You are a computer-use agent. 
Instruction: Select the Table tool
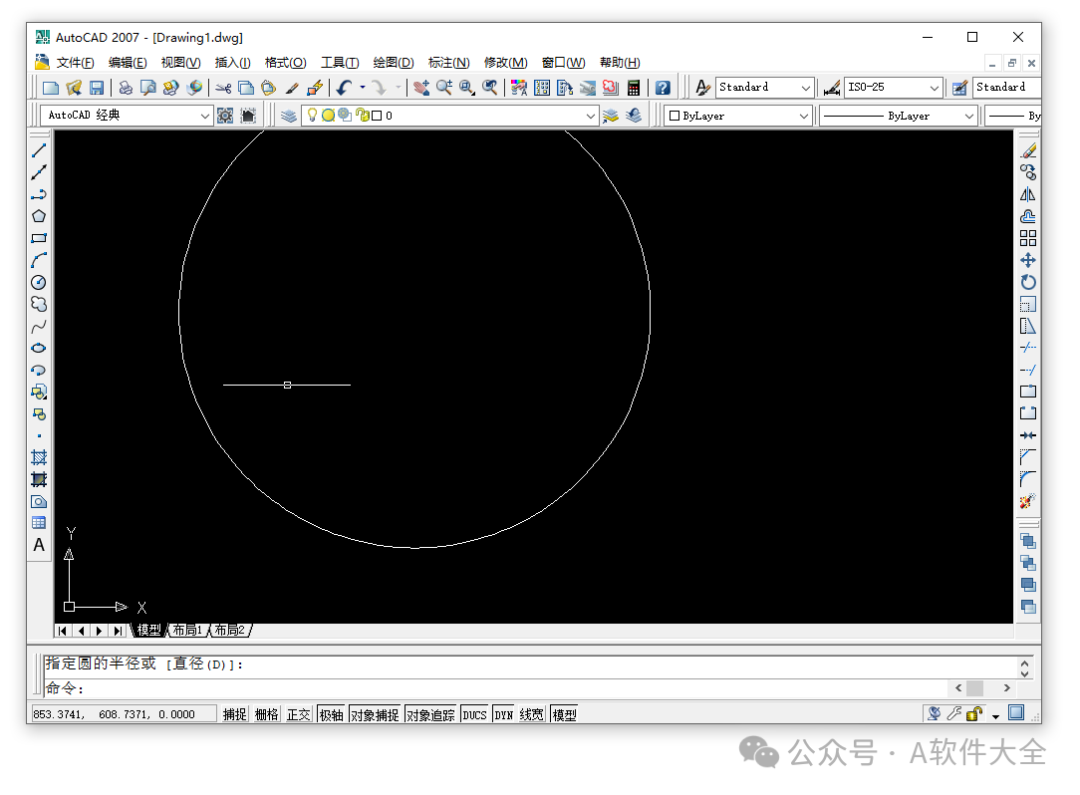pos(39,523)
